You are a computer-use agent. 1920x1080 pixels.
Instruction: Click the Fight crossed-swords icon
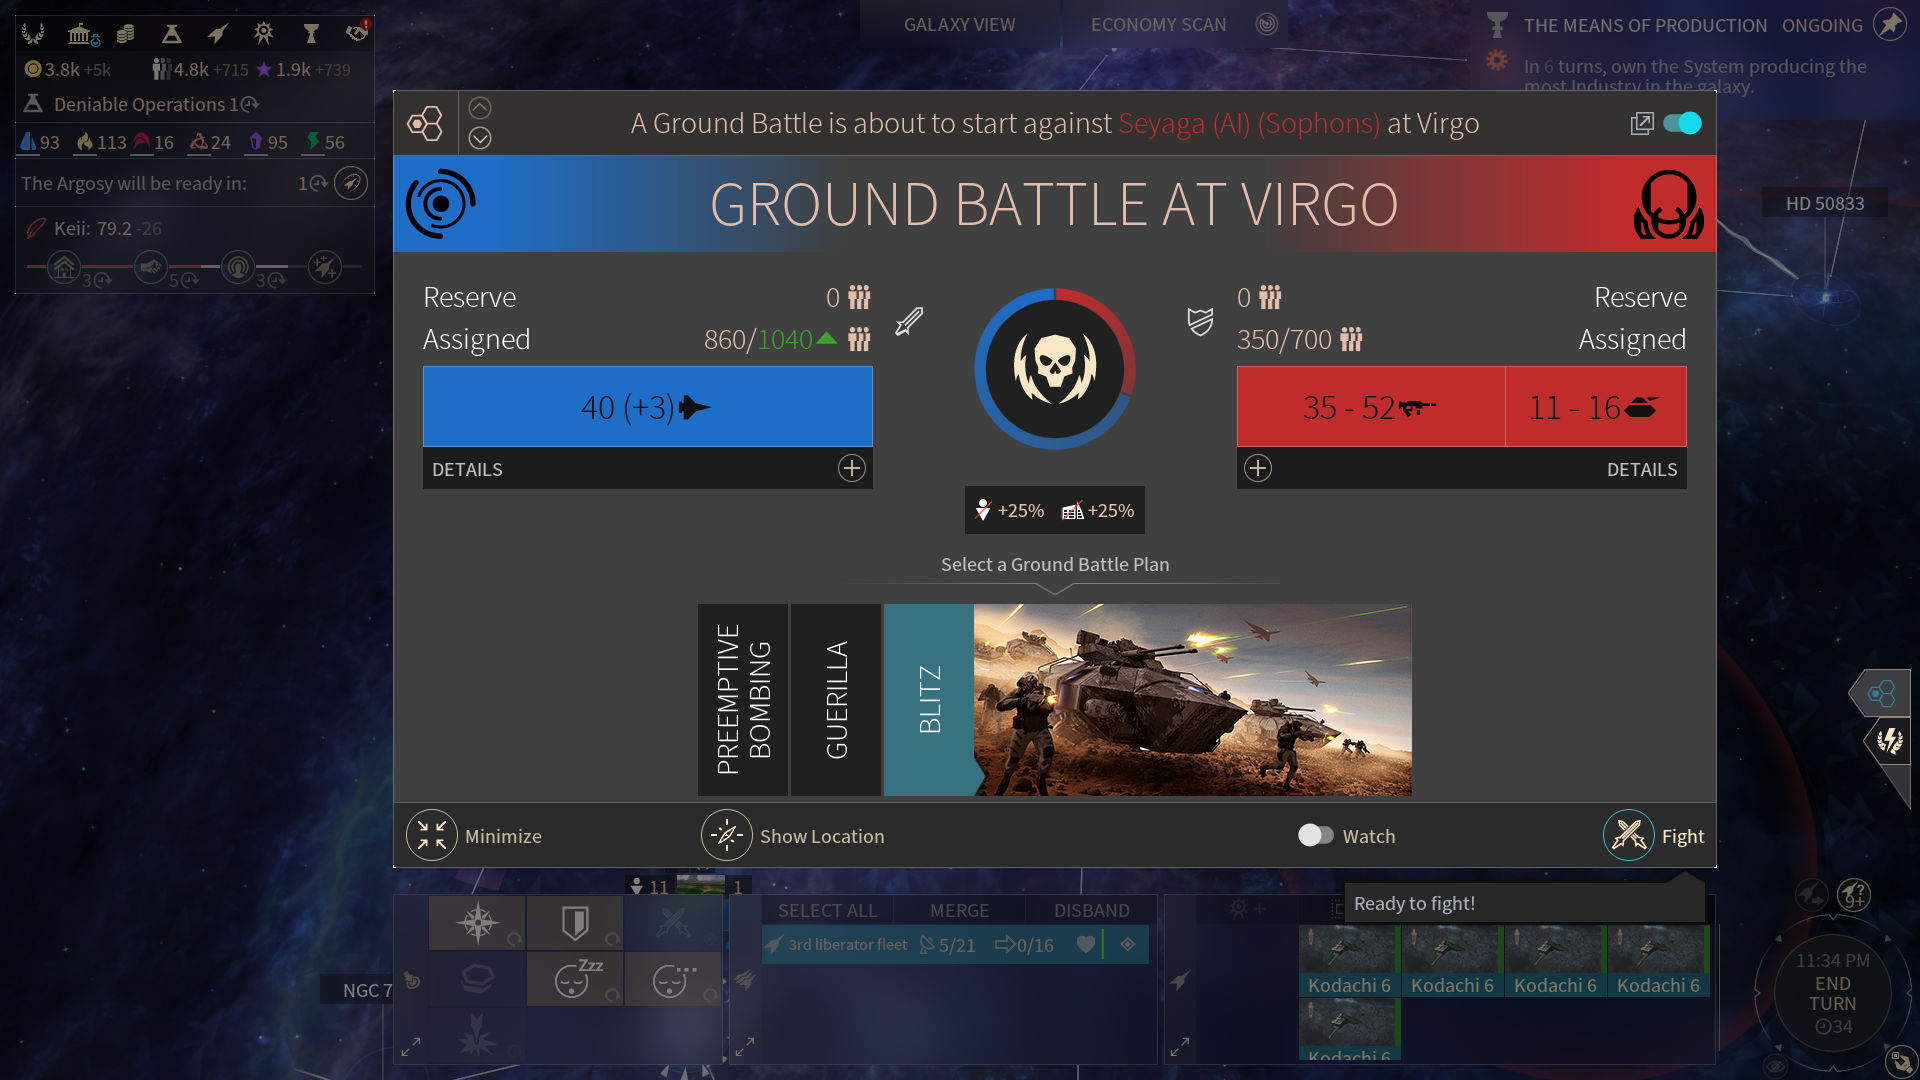(x=1629, y=835)
